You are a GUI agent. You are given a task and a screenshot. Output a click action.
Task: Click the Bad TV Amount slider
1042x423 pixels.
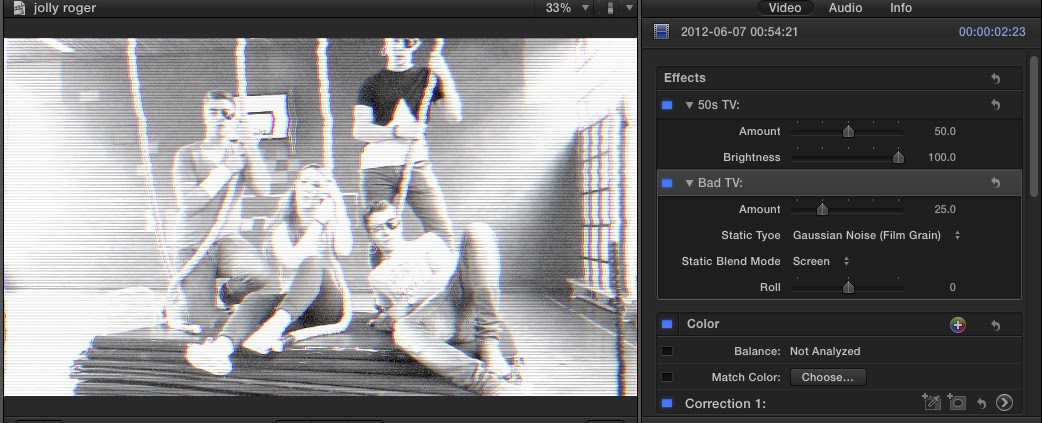click(847, 209)
